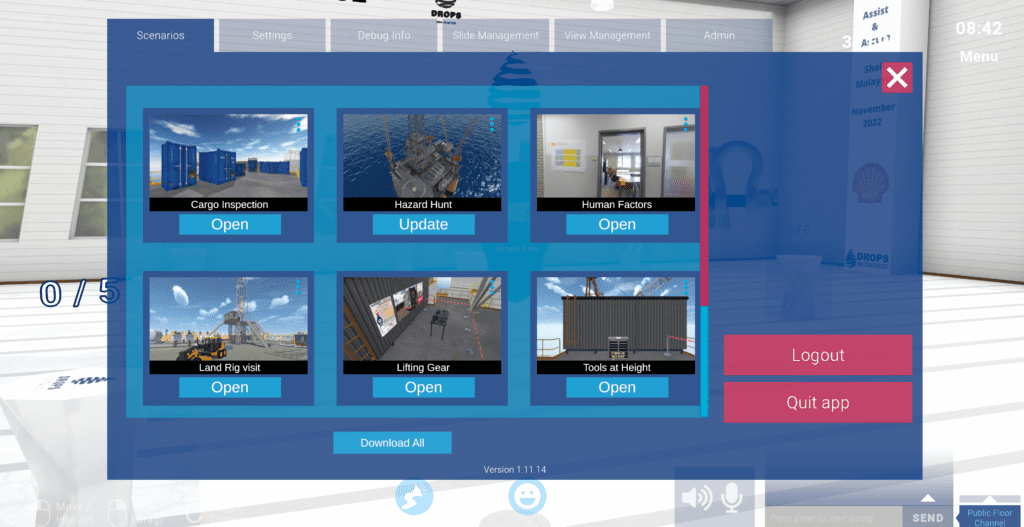
Task: Click the SEND chat button
Action: click(x=928, y=518)
